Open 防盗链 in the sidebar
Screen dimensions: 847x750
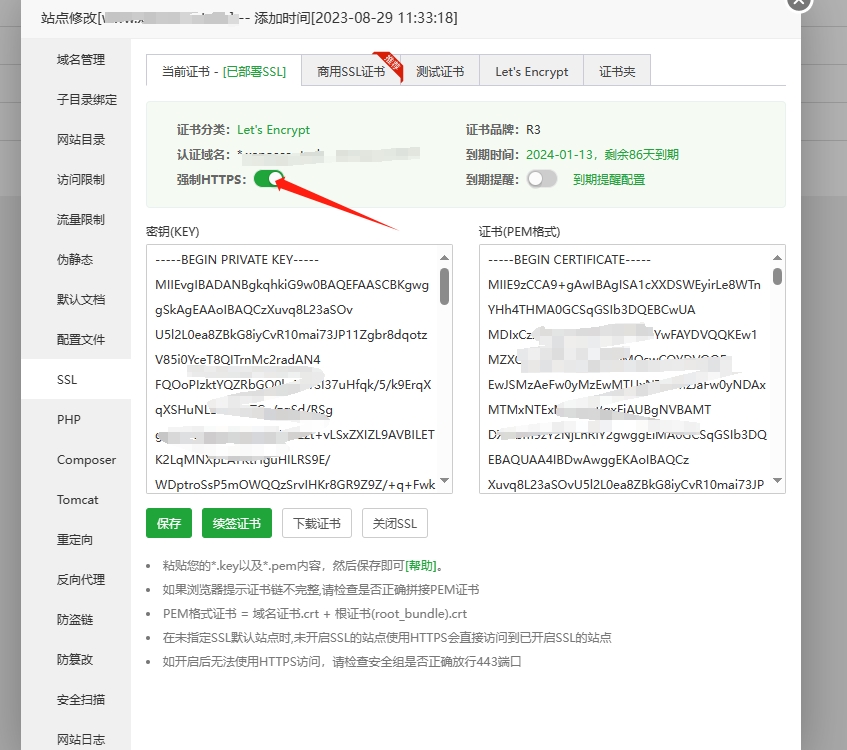click(75, 619)
